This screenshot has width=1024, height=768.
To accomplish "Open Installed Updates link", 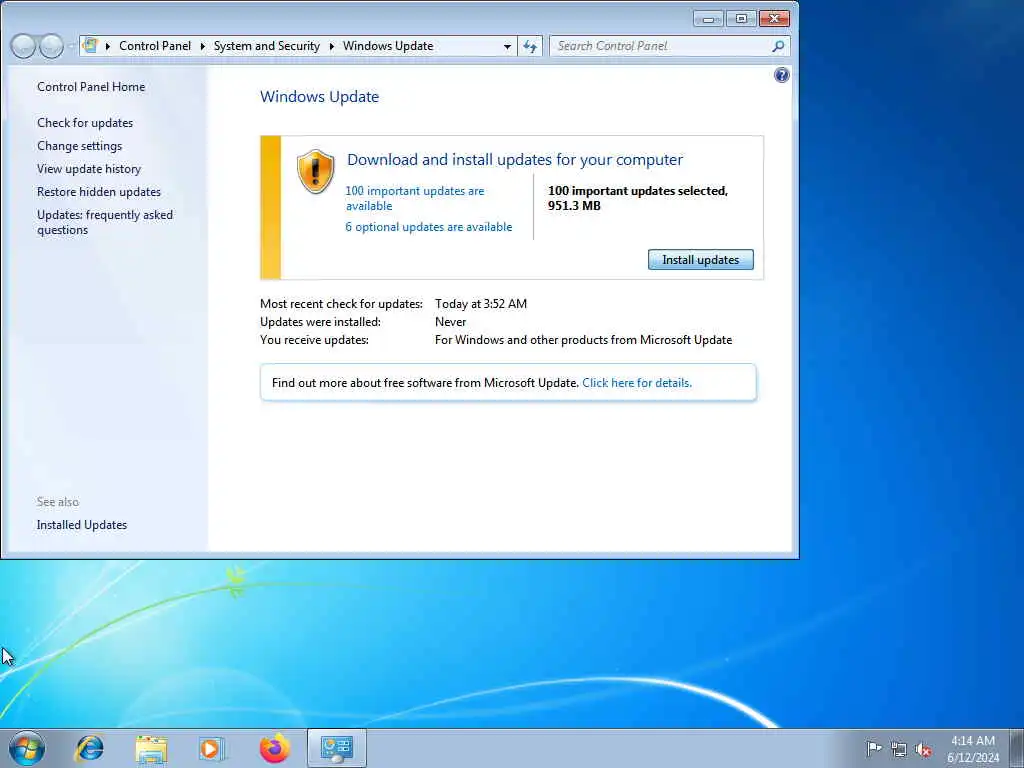I will click(82, 525).
